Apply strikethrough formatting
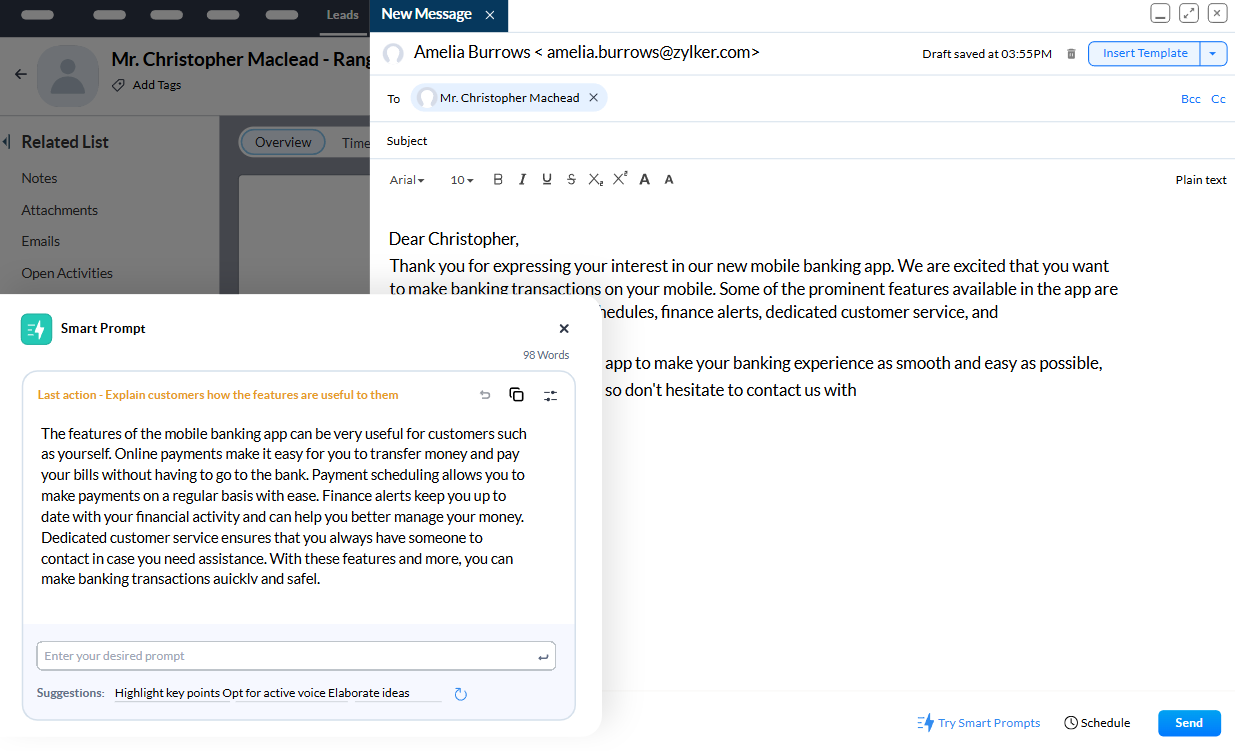 pos(571,180)
